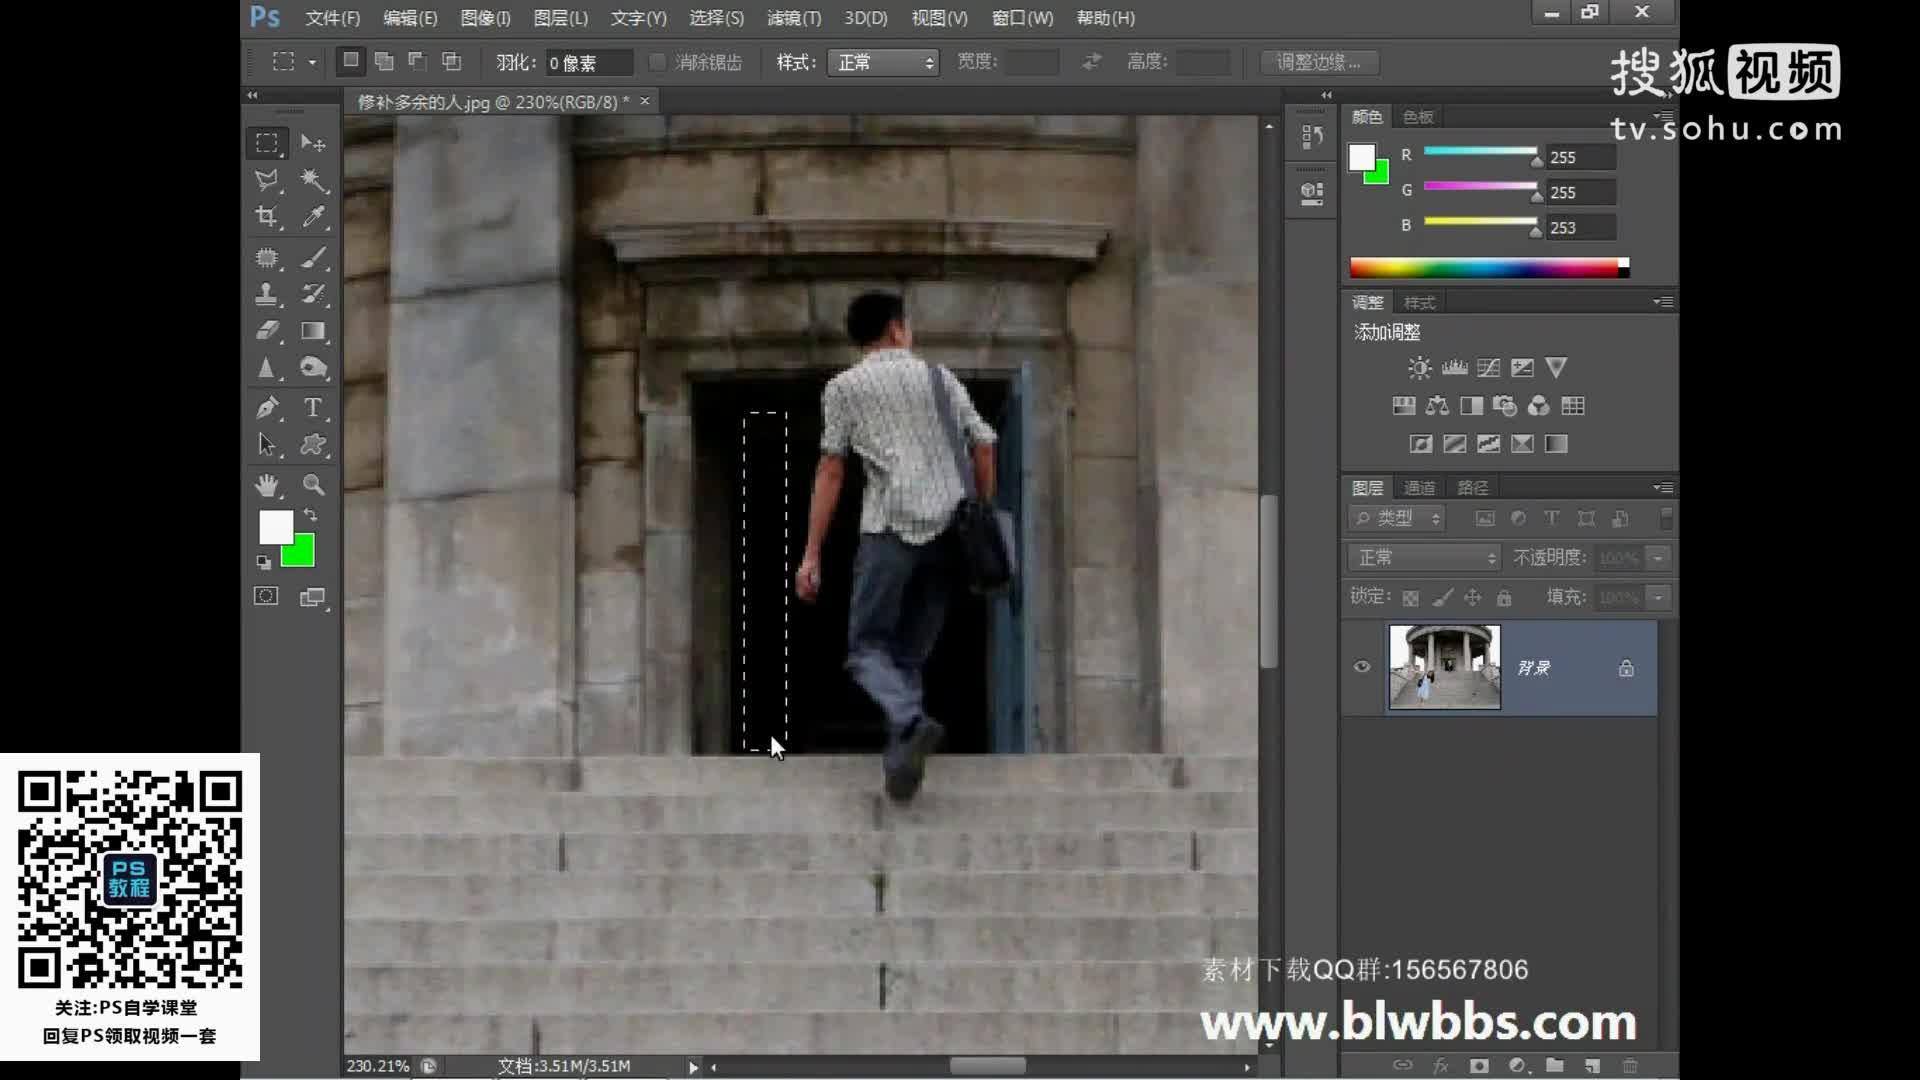The width and height of the screenshot is (1920, 1080).
Task: Open the layer blend mode dropdown
Action: tap(1424, 557)
